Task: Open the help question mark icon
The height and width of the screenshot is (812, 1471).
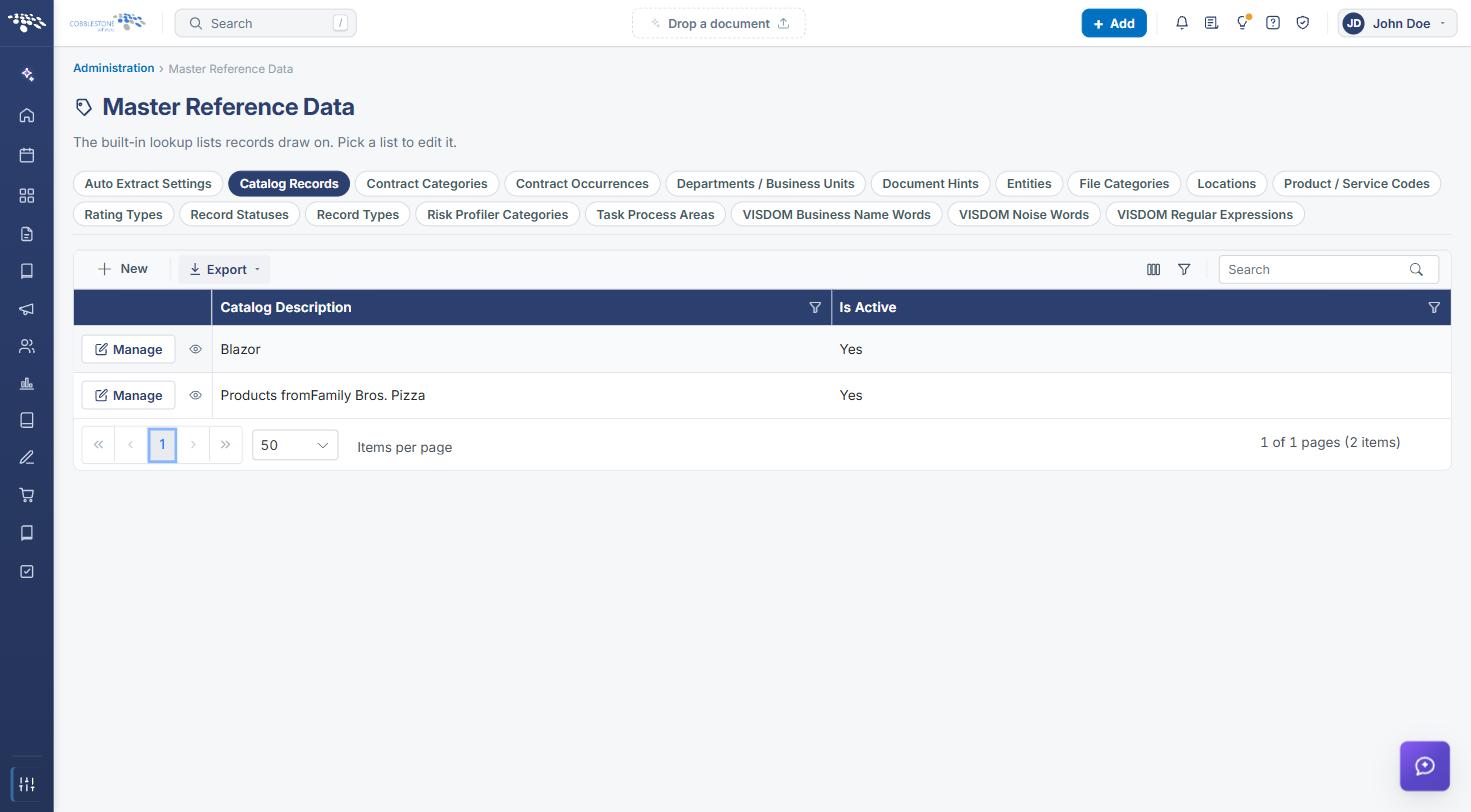Action: coord(1273,23)
